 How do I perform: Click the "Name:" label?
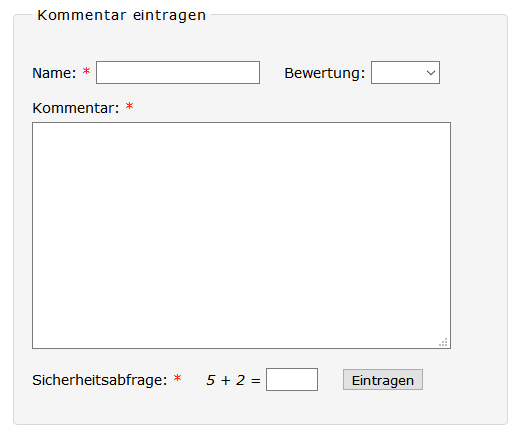[54, 73]
